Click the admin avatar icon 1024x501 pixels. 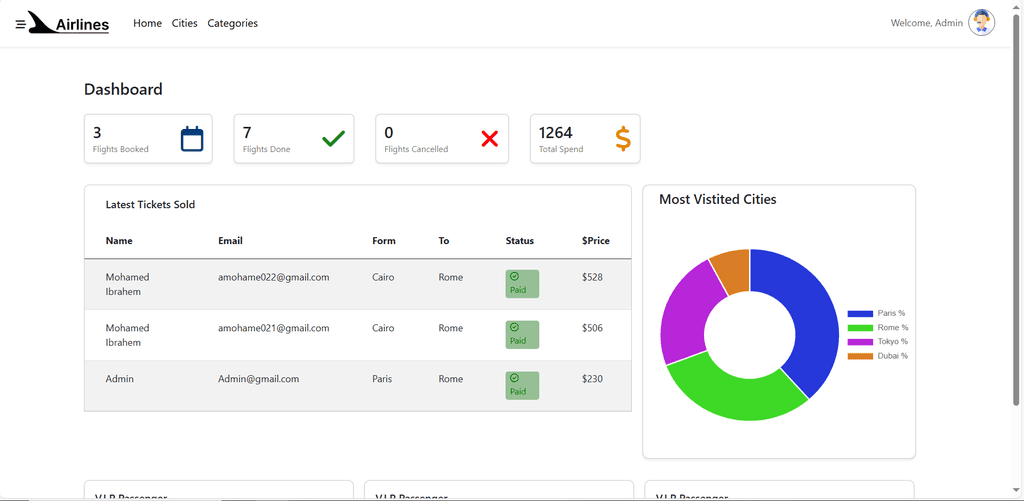point(981,23)
